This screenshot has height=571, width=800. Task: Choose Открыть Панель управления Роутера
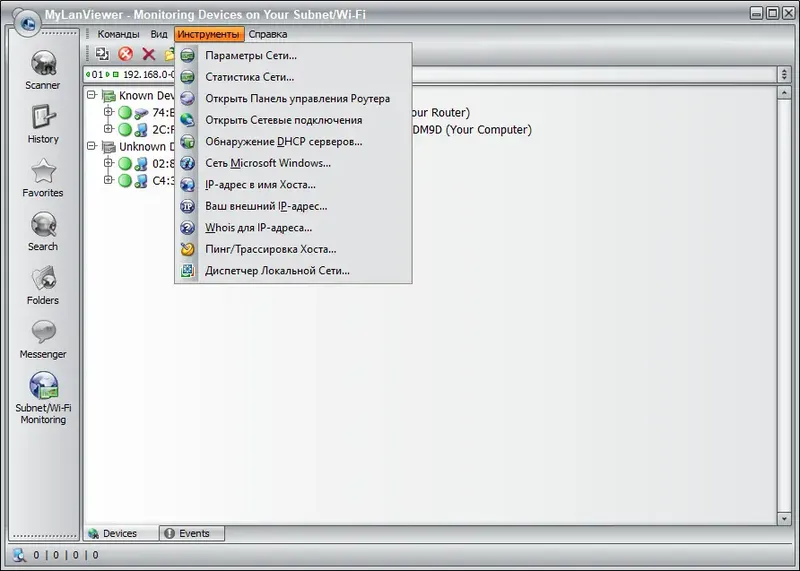pyautogui.click(x=293, y=98)
